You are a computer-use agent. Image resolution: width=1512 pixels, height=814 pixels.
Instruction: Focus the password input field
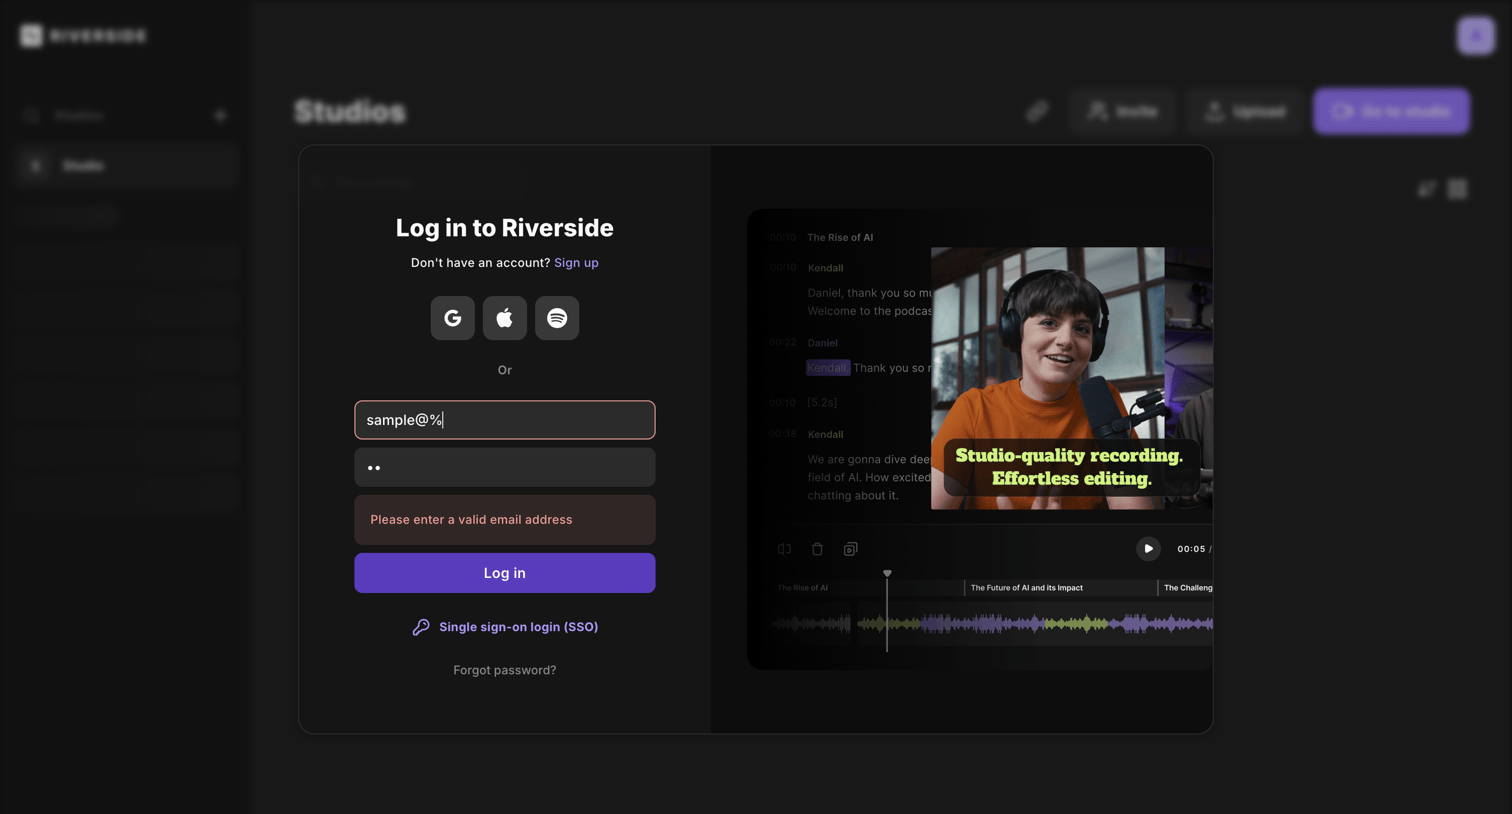[505, 467]
